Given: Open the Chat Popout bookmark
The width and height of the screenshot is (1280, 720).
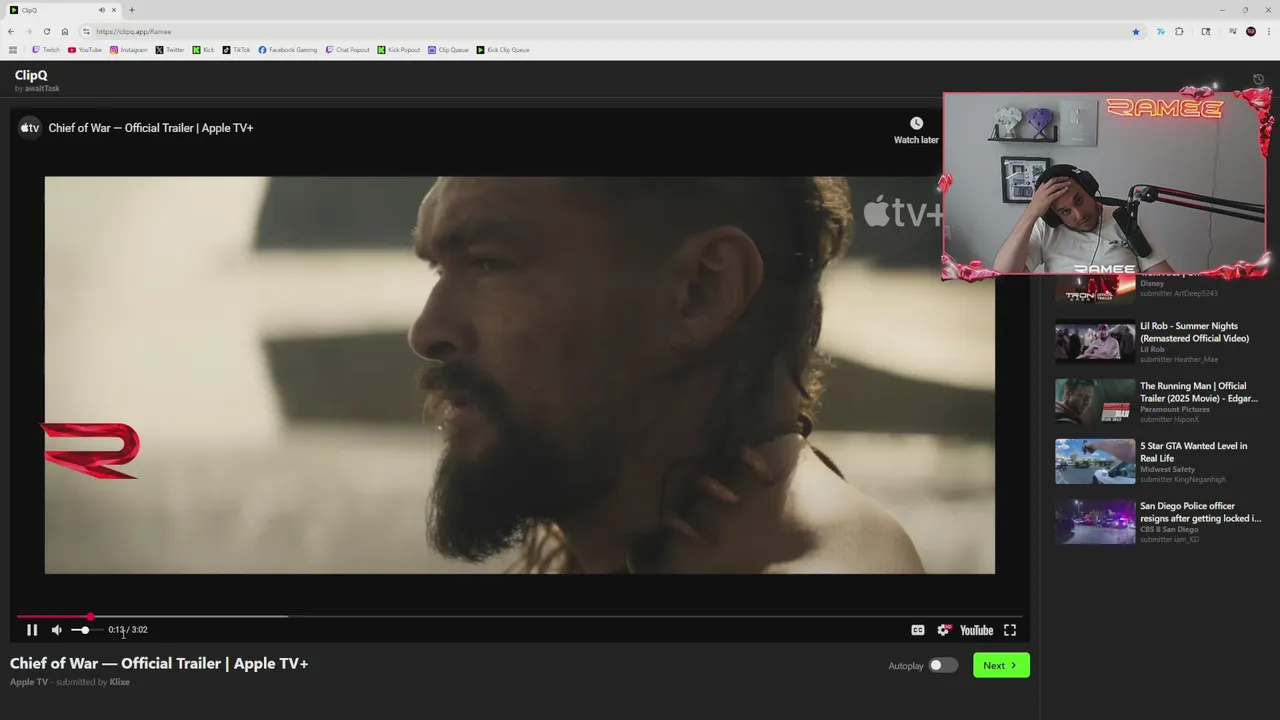Looking at the screenshot, I should 348,50.
